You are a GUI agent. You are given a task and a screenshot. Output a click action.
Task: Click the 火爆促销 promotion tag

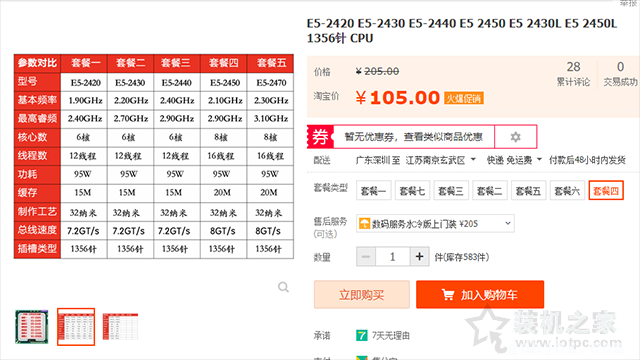(464, 98)
